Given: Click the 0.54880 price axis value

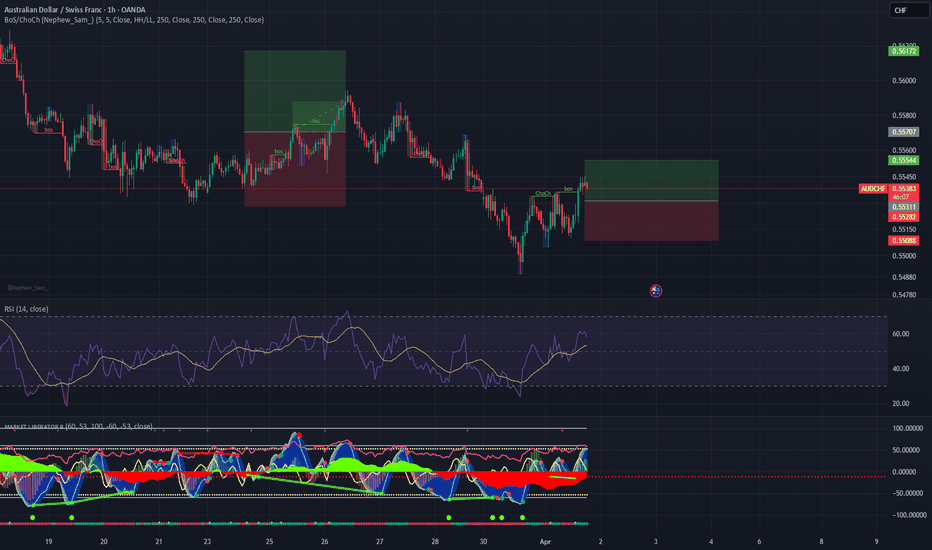Looking at the screenshot, I should (x=904, y=277).
